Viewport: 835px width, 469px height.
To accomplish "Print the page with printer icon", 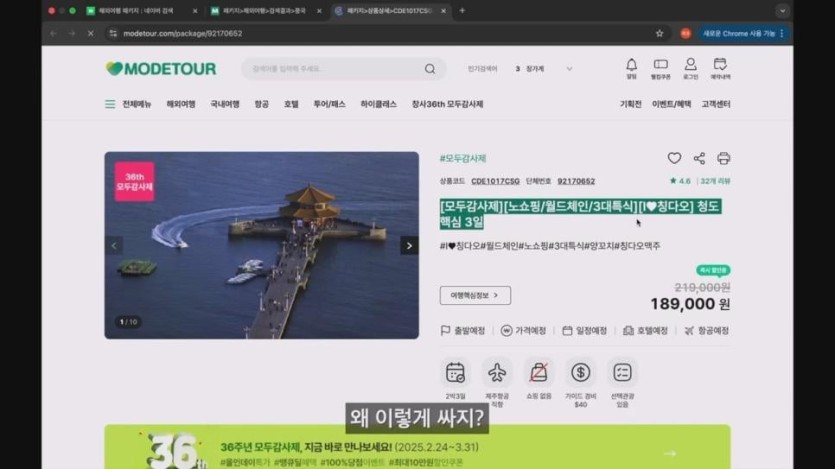I will 723,158.
